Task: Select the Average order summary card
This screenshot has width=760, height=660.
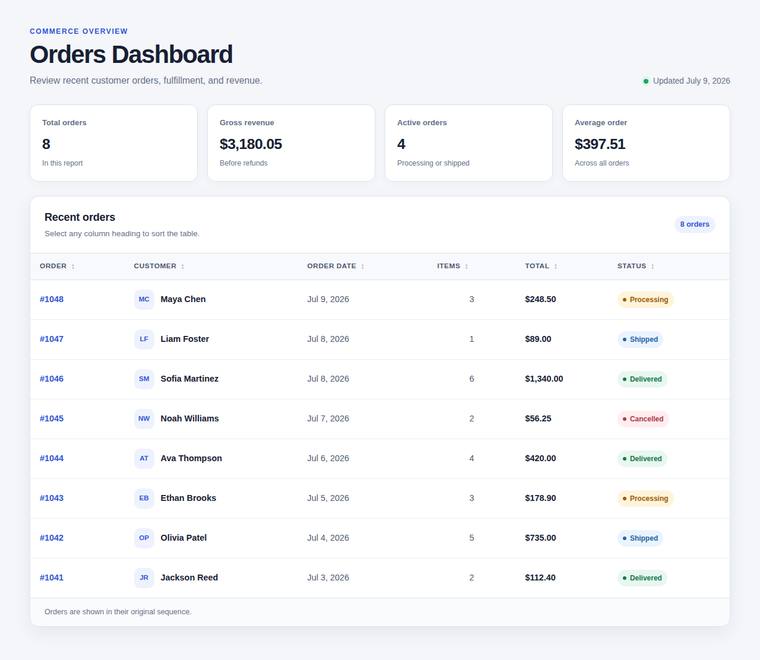Action: tap(646, 143)
